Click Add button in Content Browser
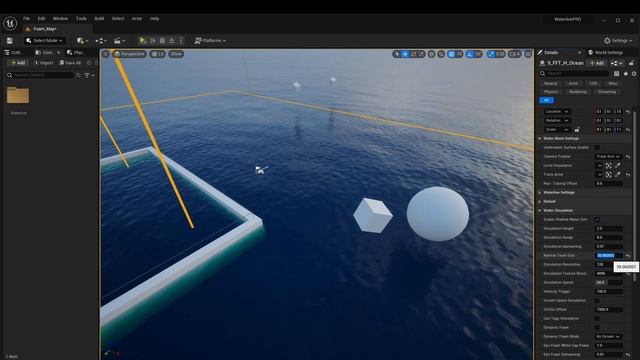This screenshot has width=640, height=360. click(18, 63)
